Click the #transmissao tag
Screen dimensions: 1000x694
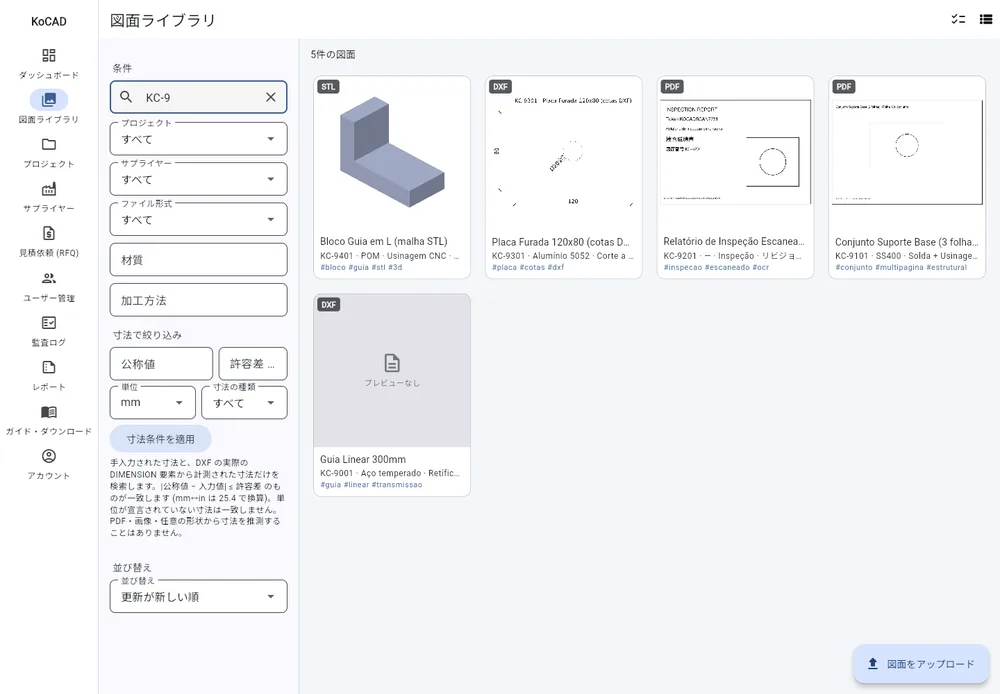click(x=397, y=485)
